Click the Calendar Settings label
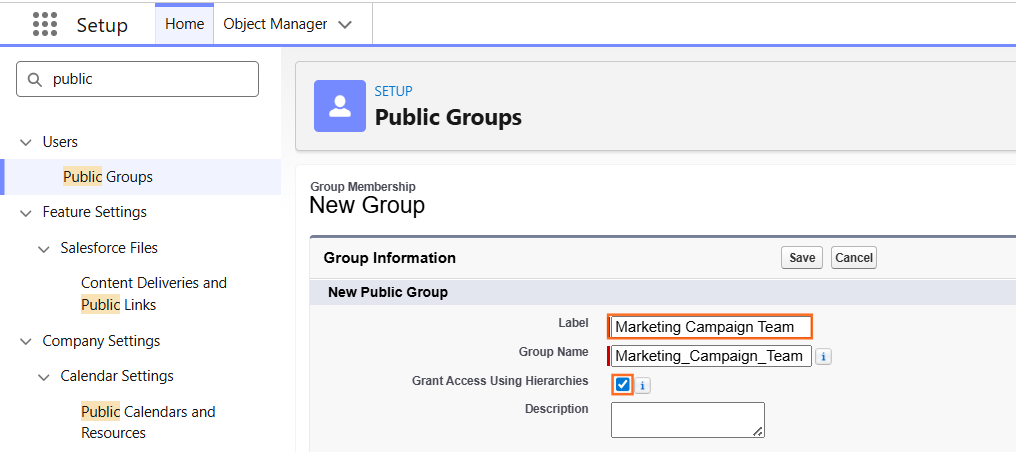Screen dimensions: 1016x452 [x=117, y=376]
